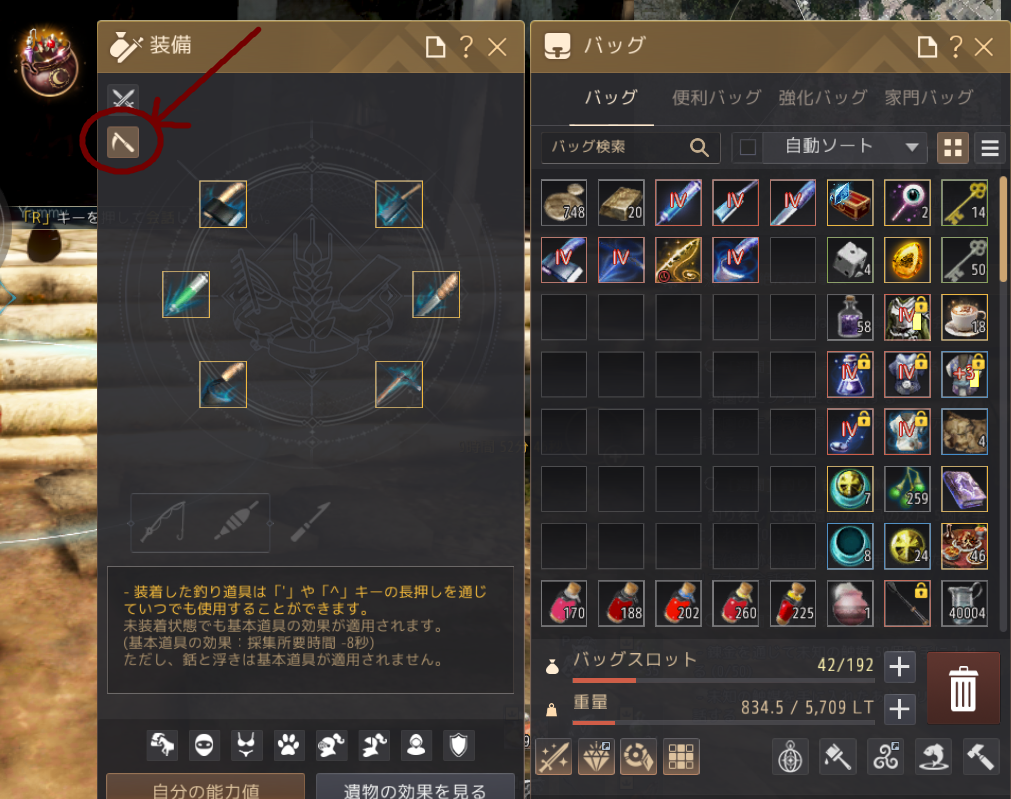Click the 遺物の効果を見る button
The width and height of the screenshot is (1011, 799).
click(x=415, y=788)
